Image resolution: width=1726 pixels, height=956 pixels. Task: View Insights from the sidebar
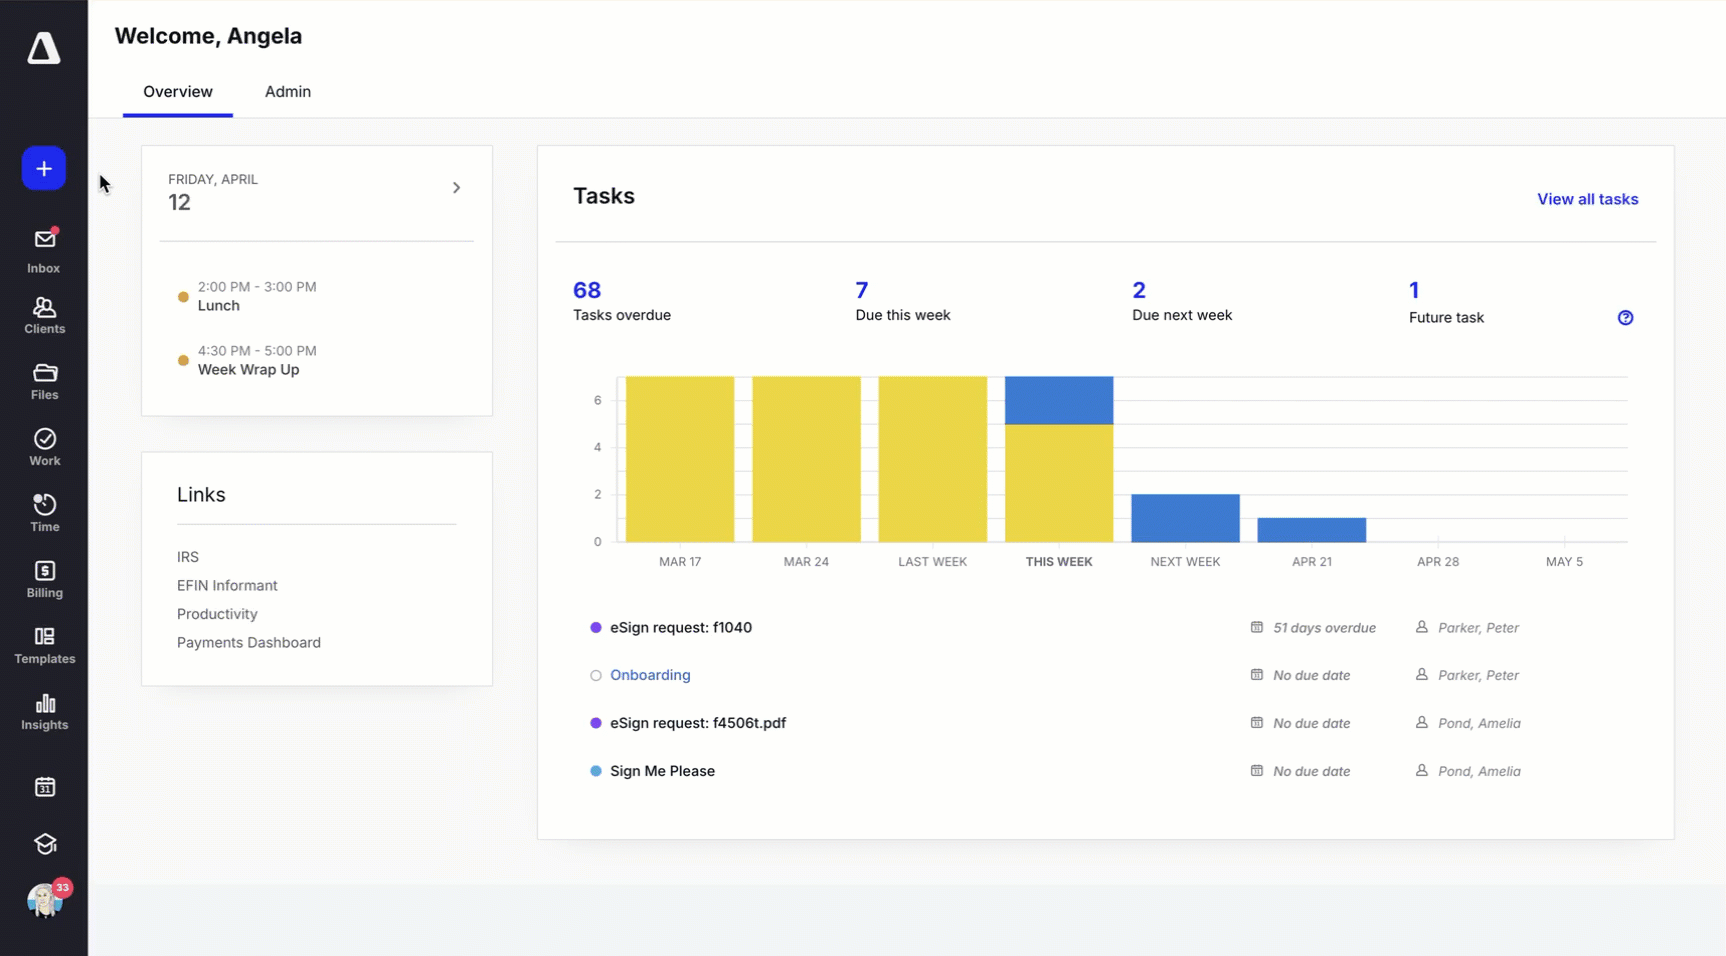coord(44,712)
